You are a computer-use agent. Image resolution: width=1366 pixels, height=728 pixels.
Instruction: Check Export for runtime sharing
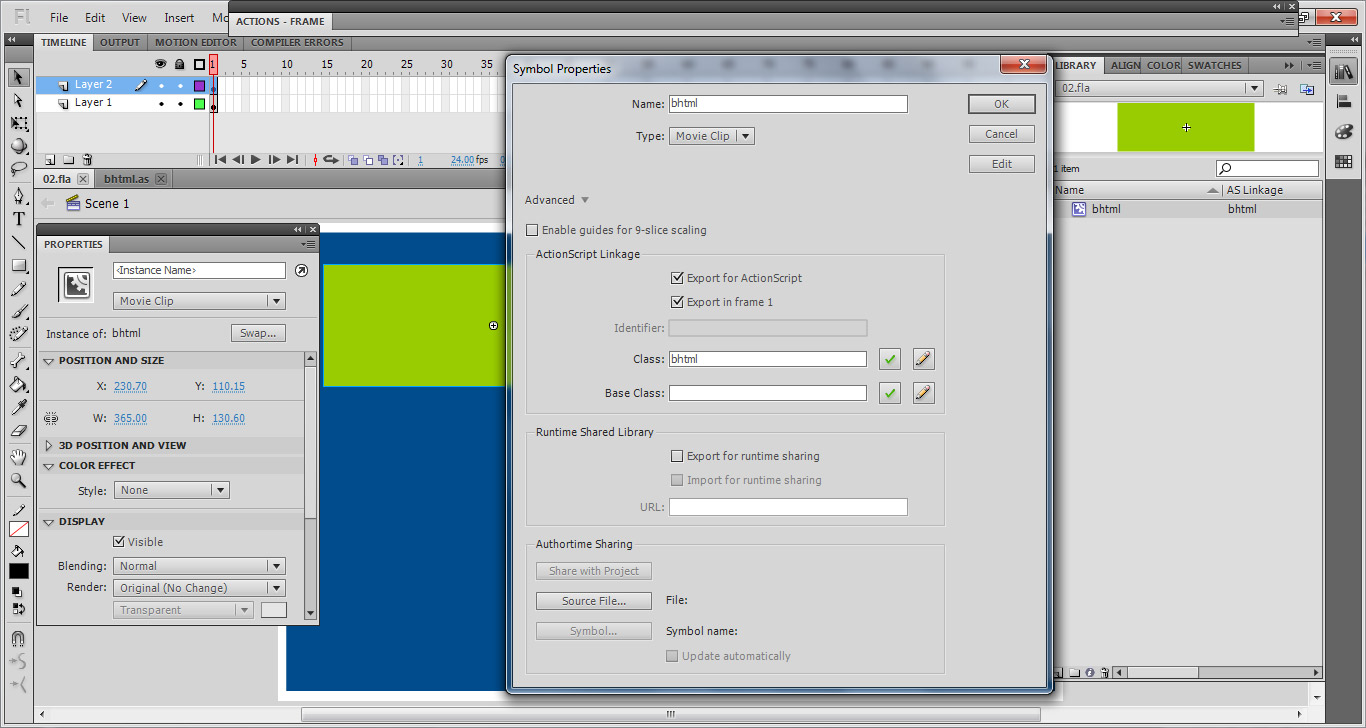pos(678,456)
